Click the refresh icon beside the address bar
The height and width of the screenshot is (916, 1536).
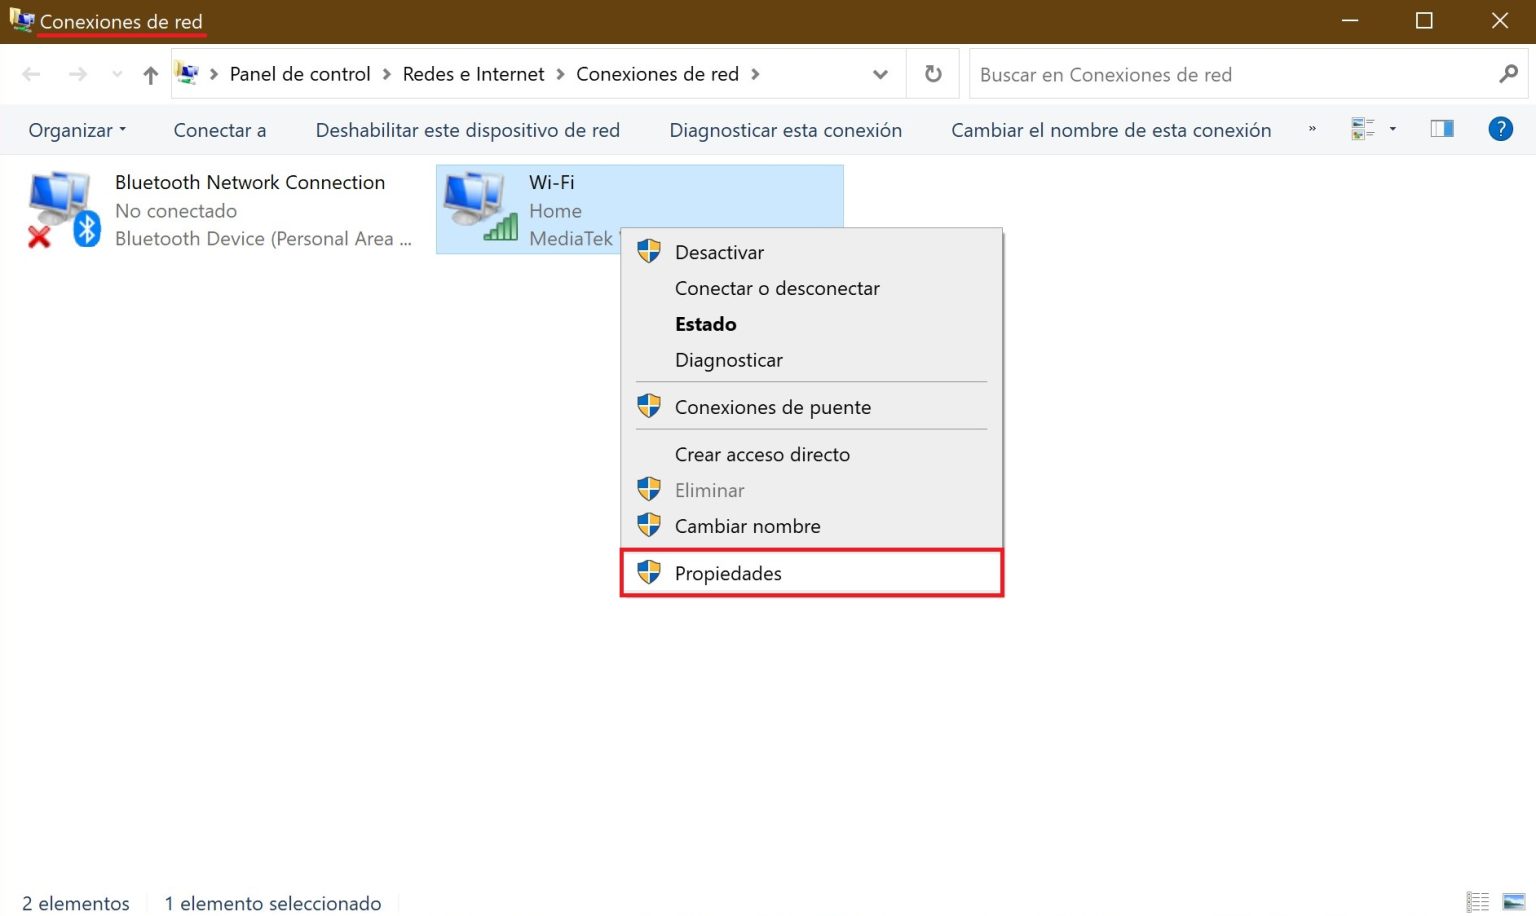pos(932,73)
